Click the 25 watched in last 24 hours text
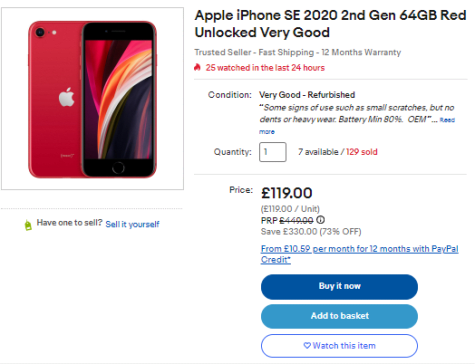This screenshot has width=475, height=364. 265,68
